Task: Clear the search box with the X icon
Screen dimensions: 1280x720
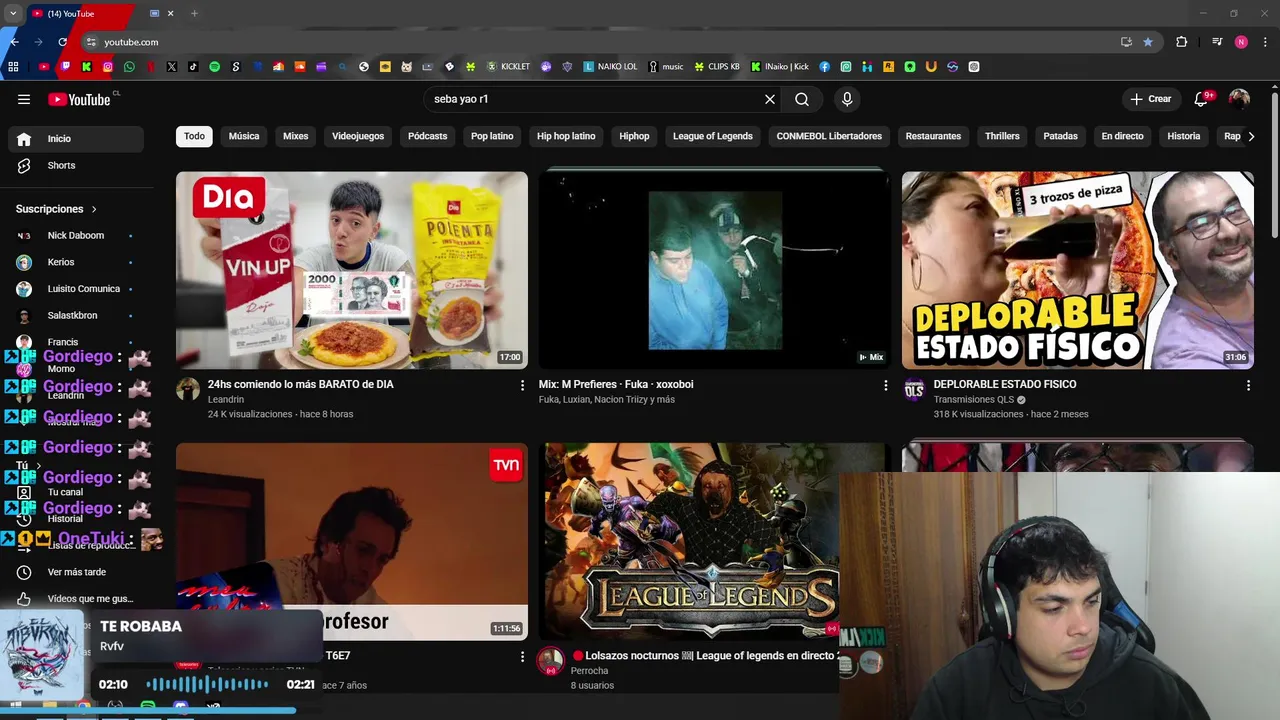Action: (770, 99)
